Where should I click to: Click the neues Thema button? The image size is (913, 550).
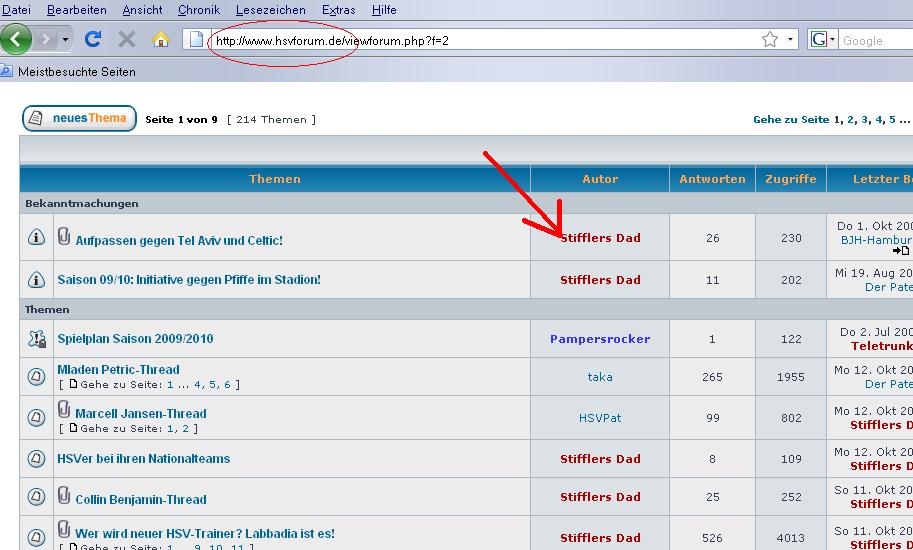tap(79, 118)
